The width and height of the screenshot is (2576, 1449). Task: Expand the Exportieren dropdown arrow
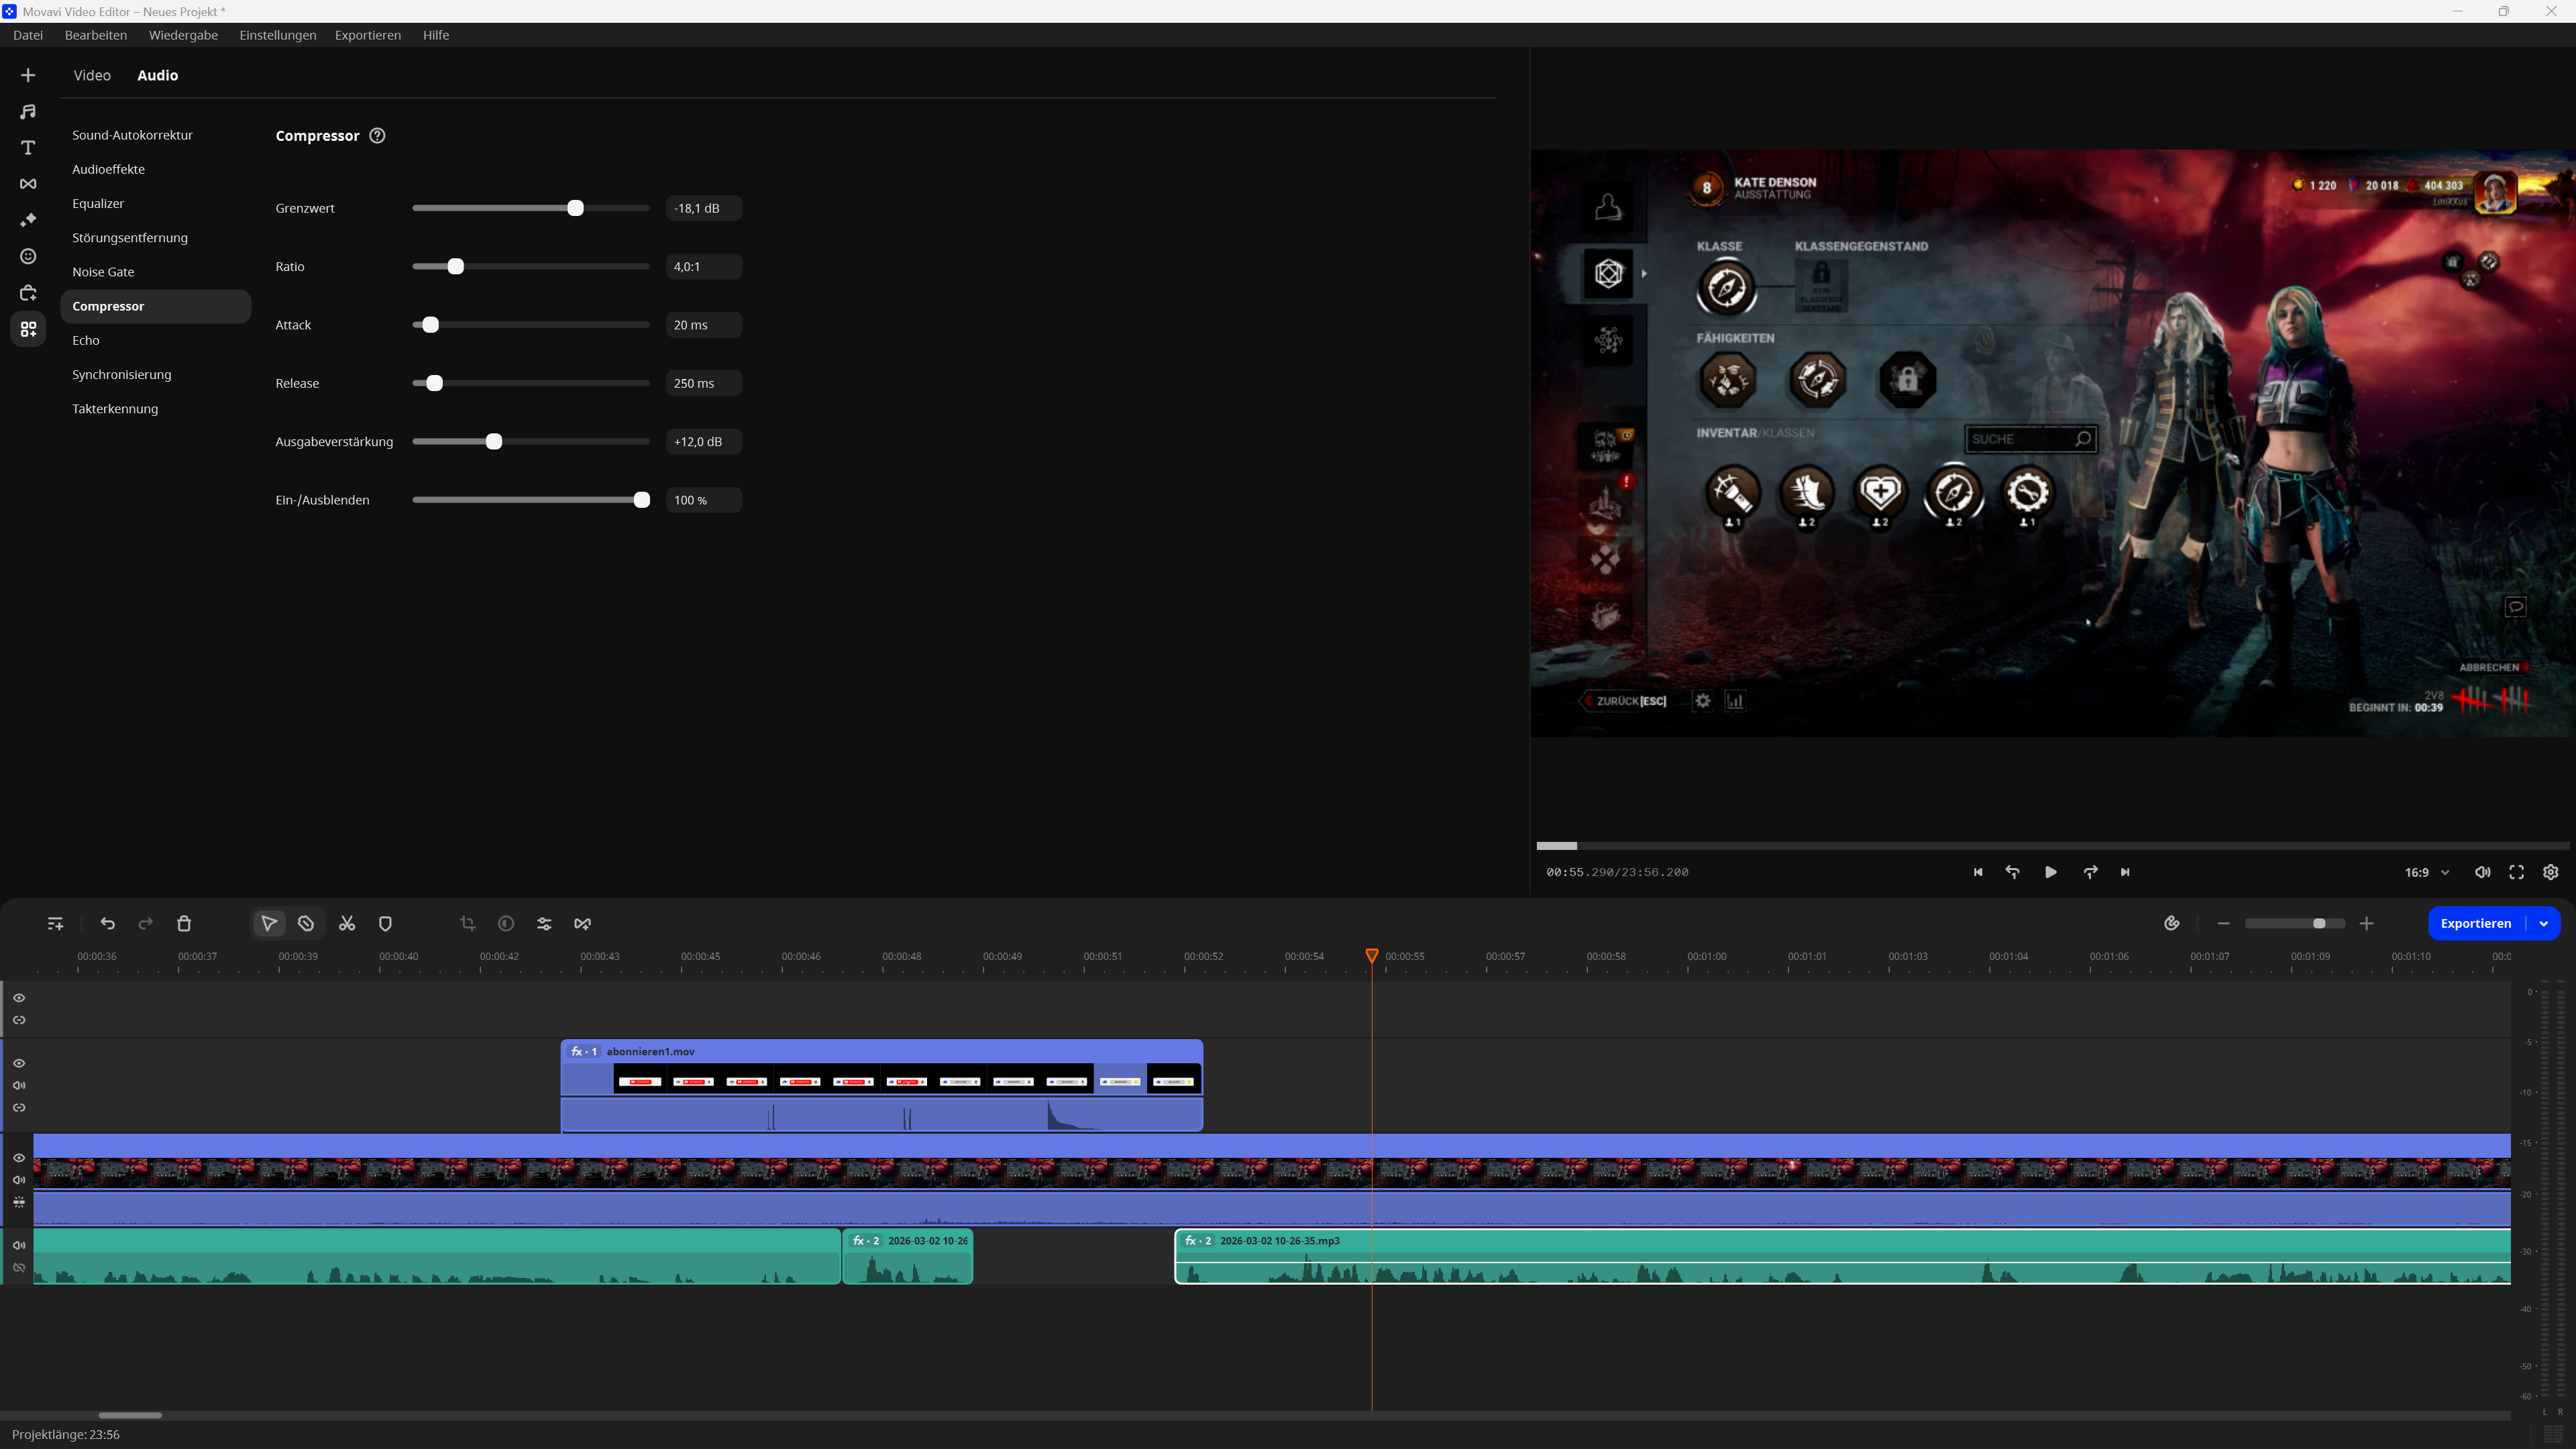(x=2543, y=923)
